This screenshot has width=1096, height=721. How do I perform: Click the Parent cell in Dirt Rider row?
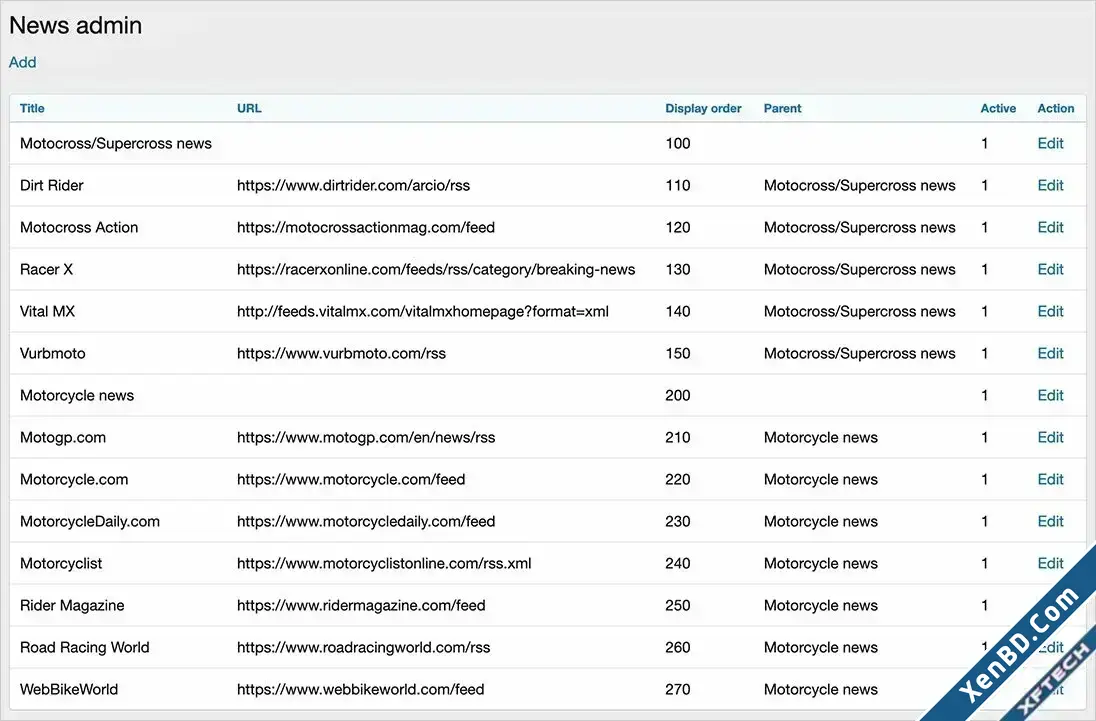tap(859, 185)
